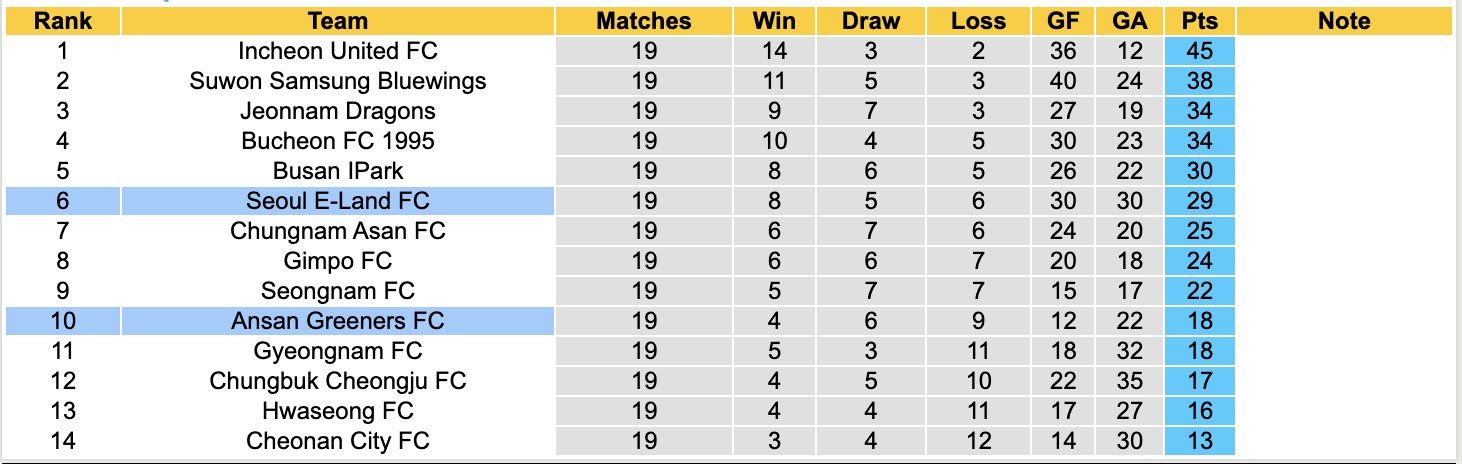1462x464 pixels.
Task: Select Suwon Samsung Bluewings' 40 goals-for cell
Action: pos(1063,81)
